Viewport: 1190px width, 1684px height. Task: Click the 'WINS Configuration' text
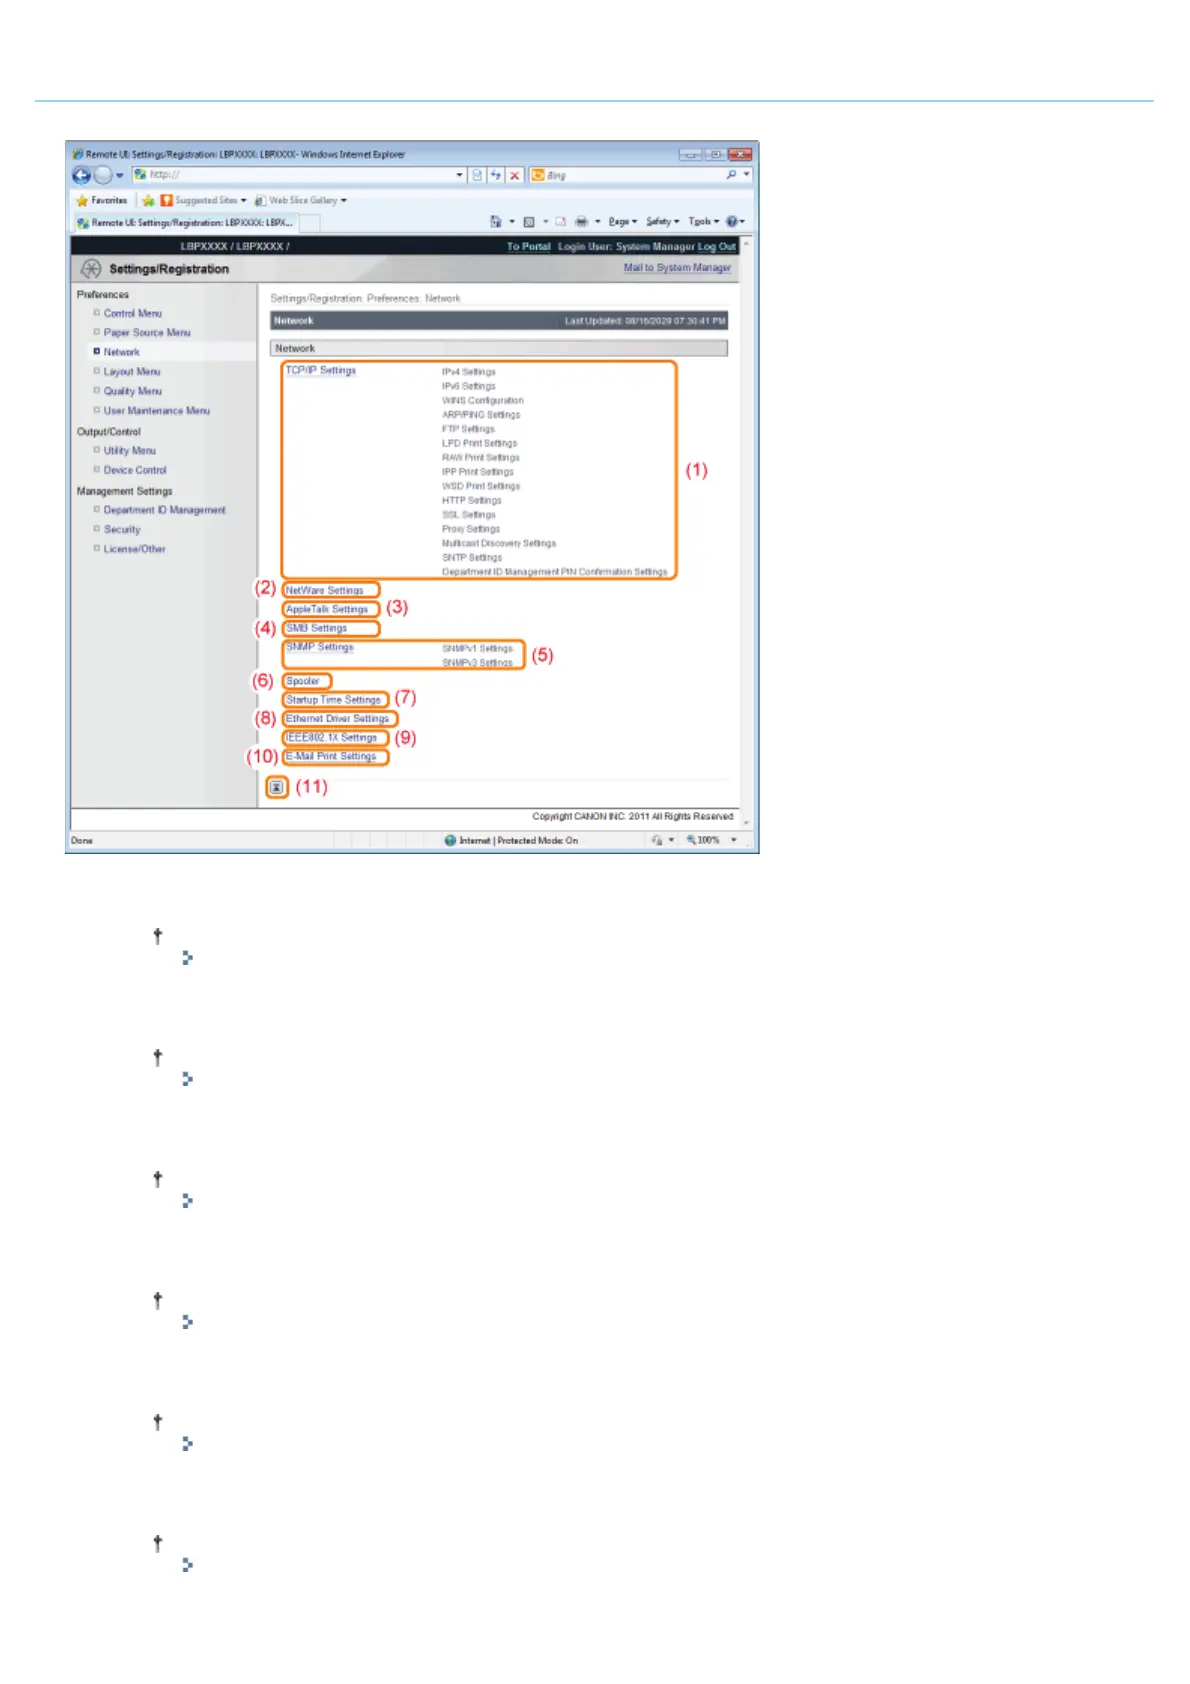click(x=483, y=400)
